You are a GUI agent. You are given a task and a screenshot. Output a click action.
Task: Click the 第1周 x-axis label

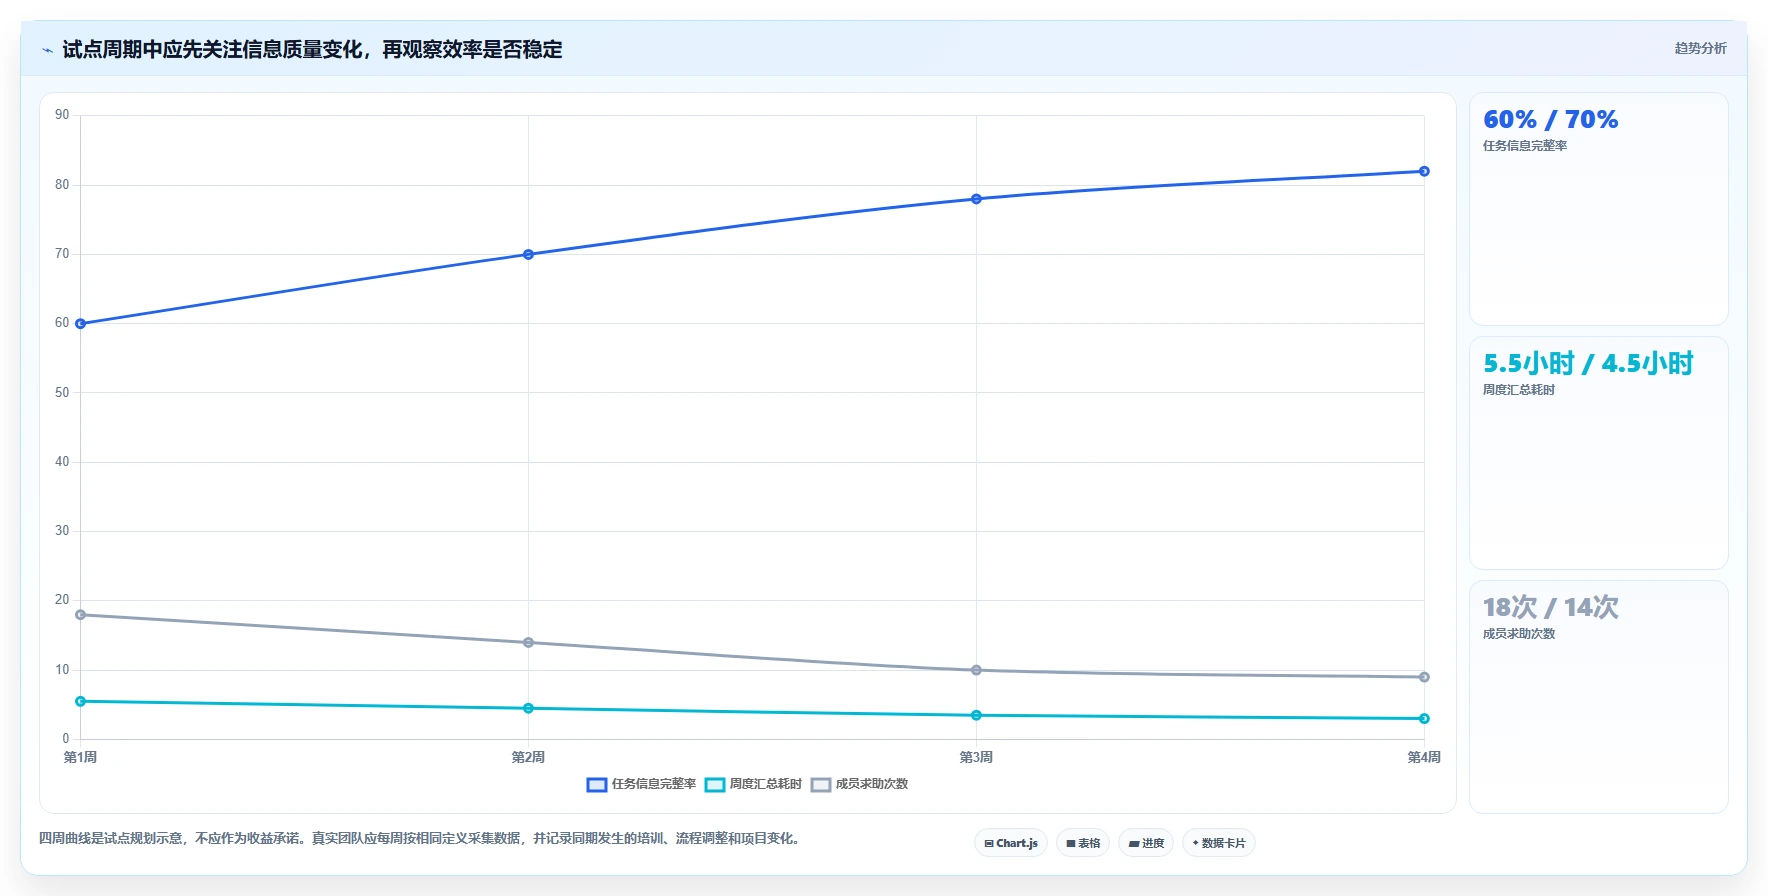tap(81, 757)
